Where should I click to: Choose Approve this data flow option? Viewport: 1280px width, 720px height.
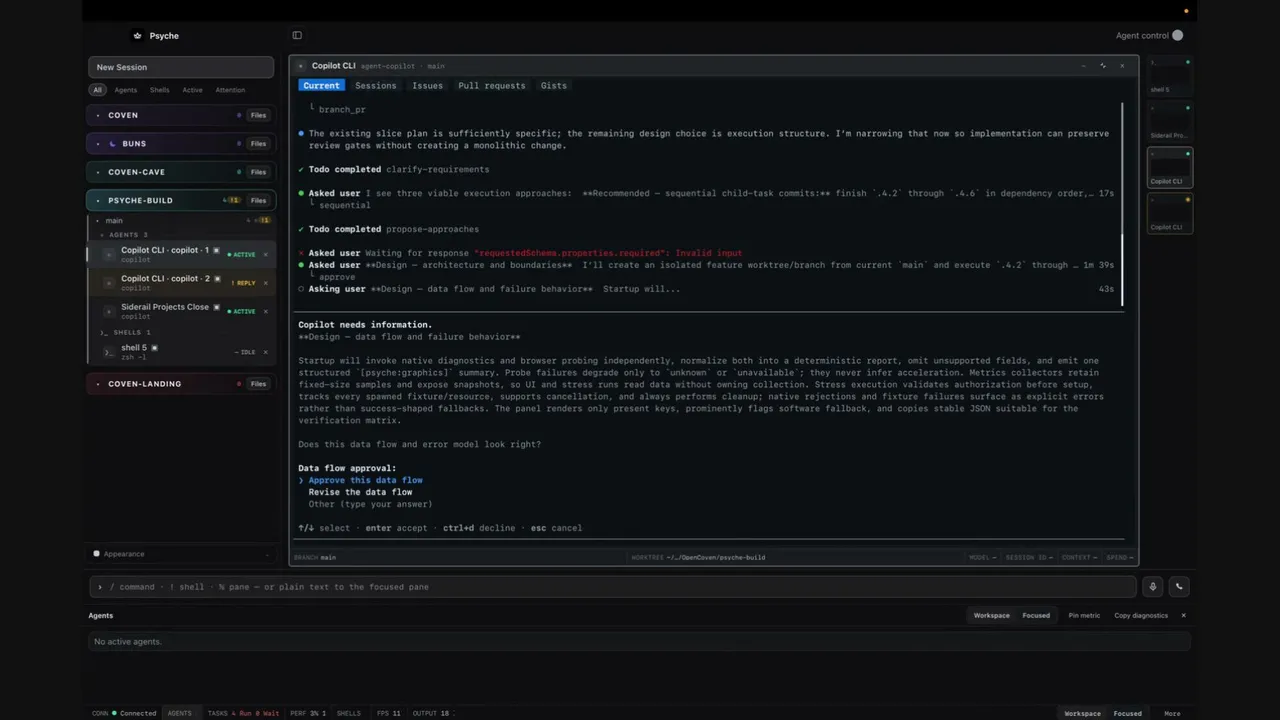click(365, 480)
